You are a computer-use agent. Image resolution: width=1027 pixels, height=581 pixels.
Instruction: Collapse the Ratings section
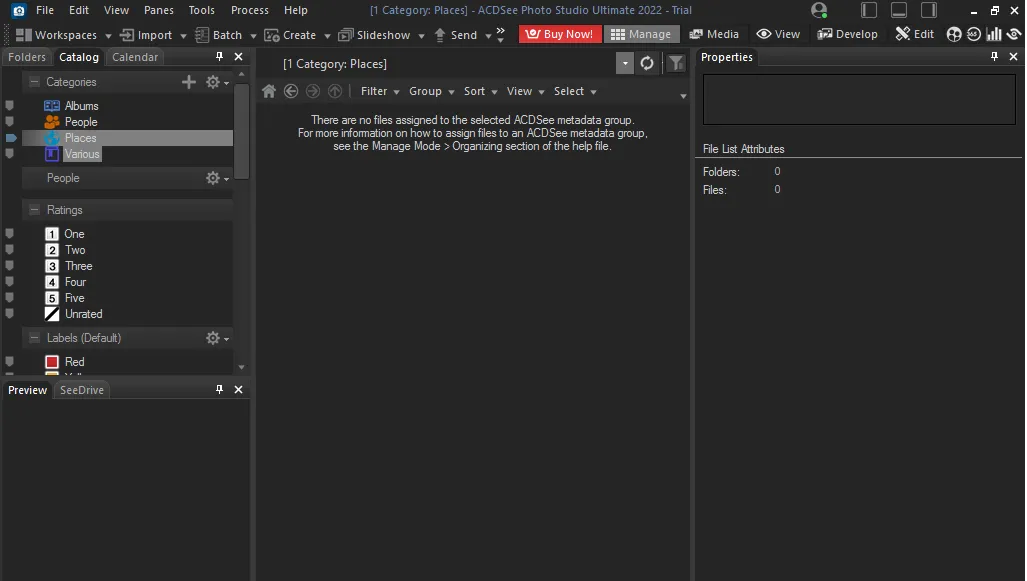pos(35,210)
